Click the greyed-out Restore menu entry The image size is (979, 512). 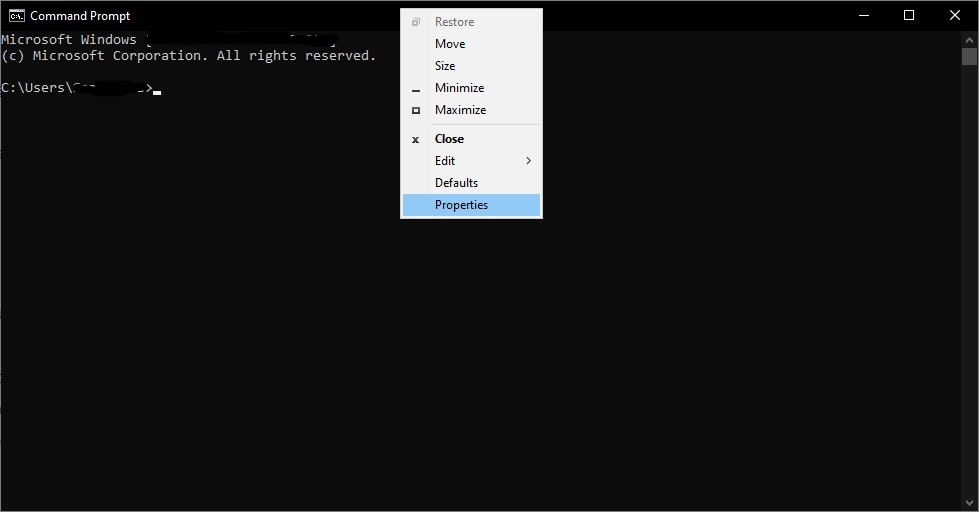click(471, 22)
